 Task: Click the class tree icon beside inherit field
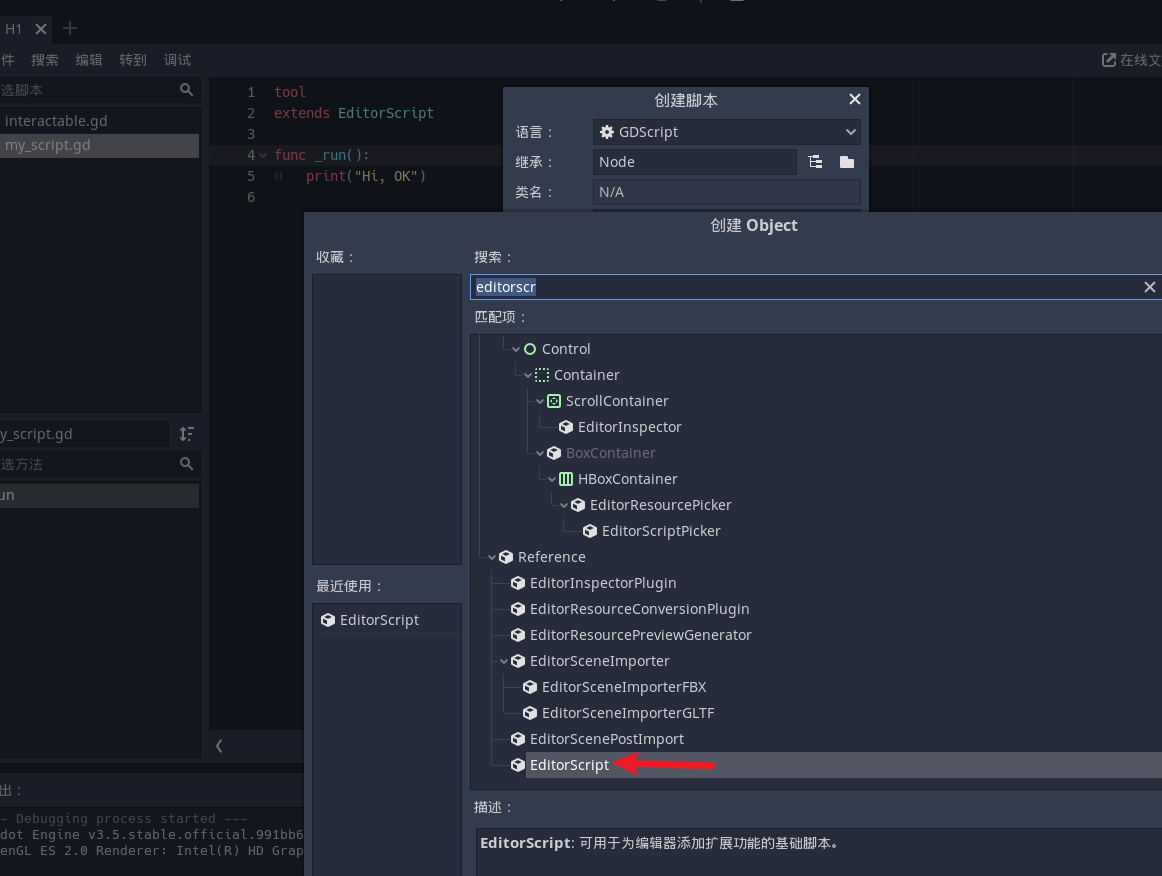pos(816,162)
